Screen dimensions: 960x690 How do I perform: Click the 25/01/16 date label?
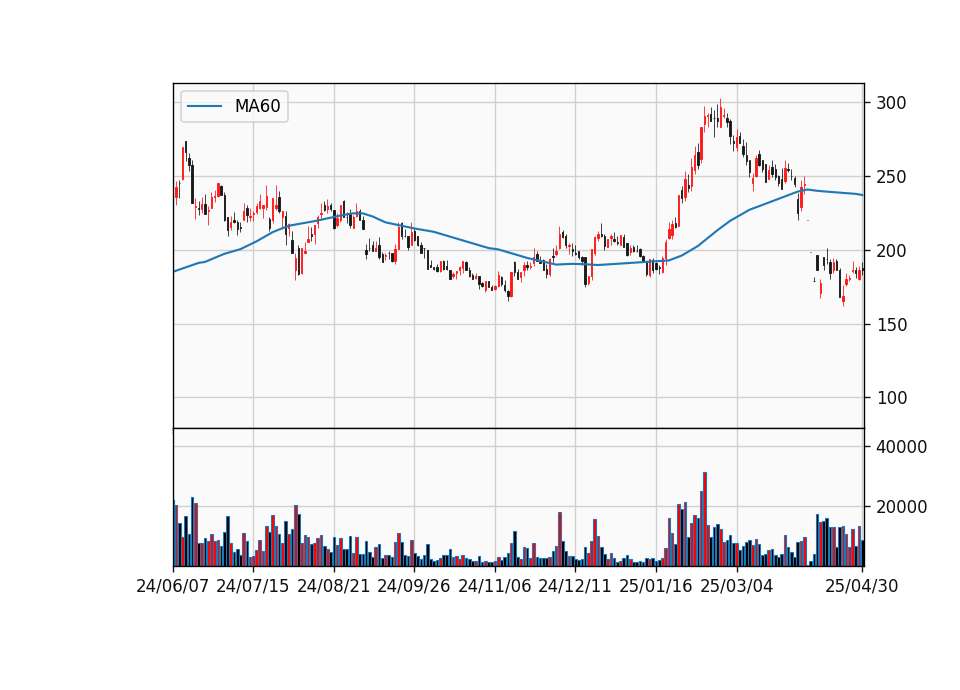655,586
